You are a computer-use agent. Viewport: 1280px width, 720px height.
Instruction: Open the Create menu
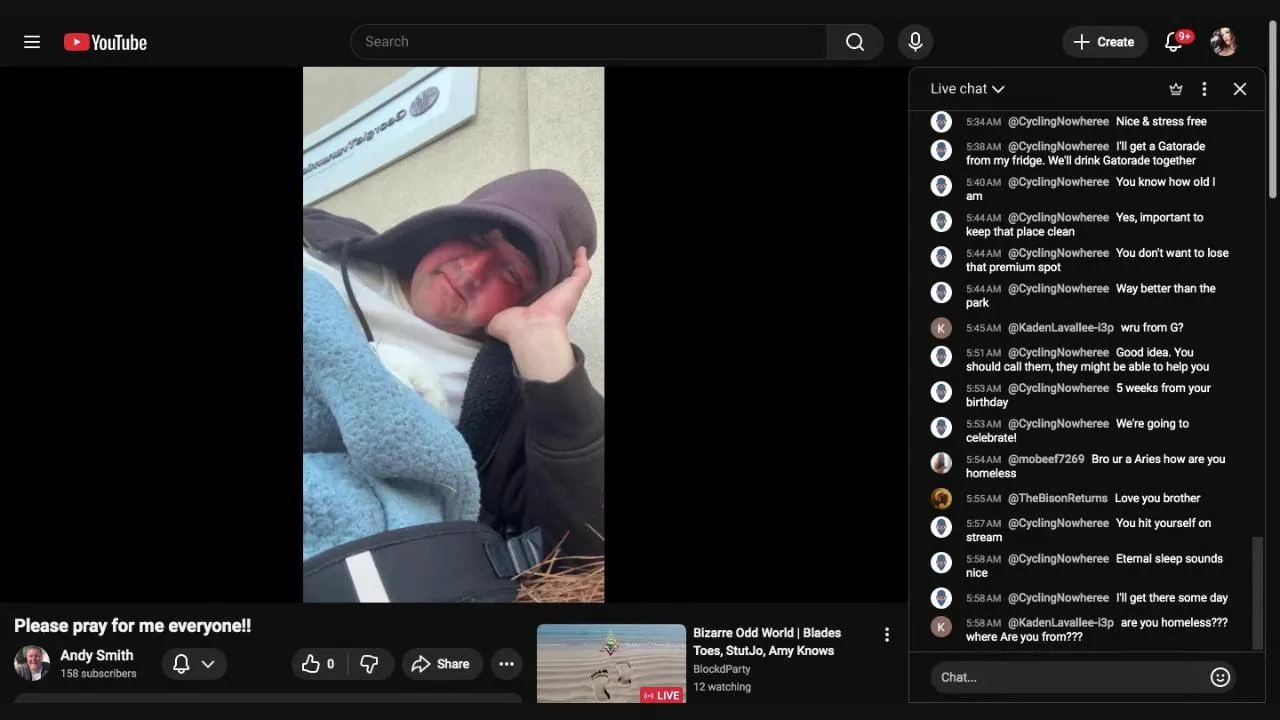[x=1104, y=42]
